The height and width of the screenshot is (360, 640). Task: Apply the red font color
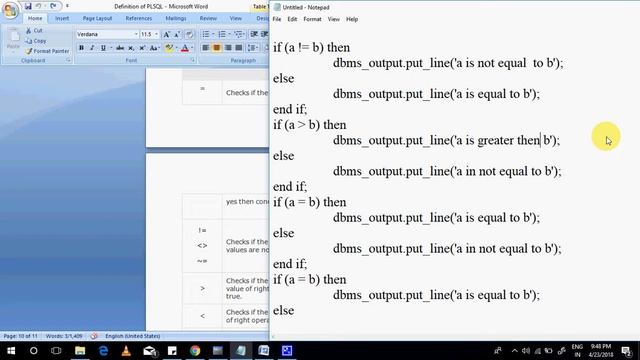tap(185, 48)
